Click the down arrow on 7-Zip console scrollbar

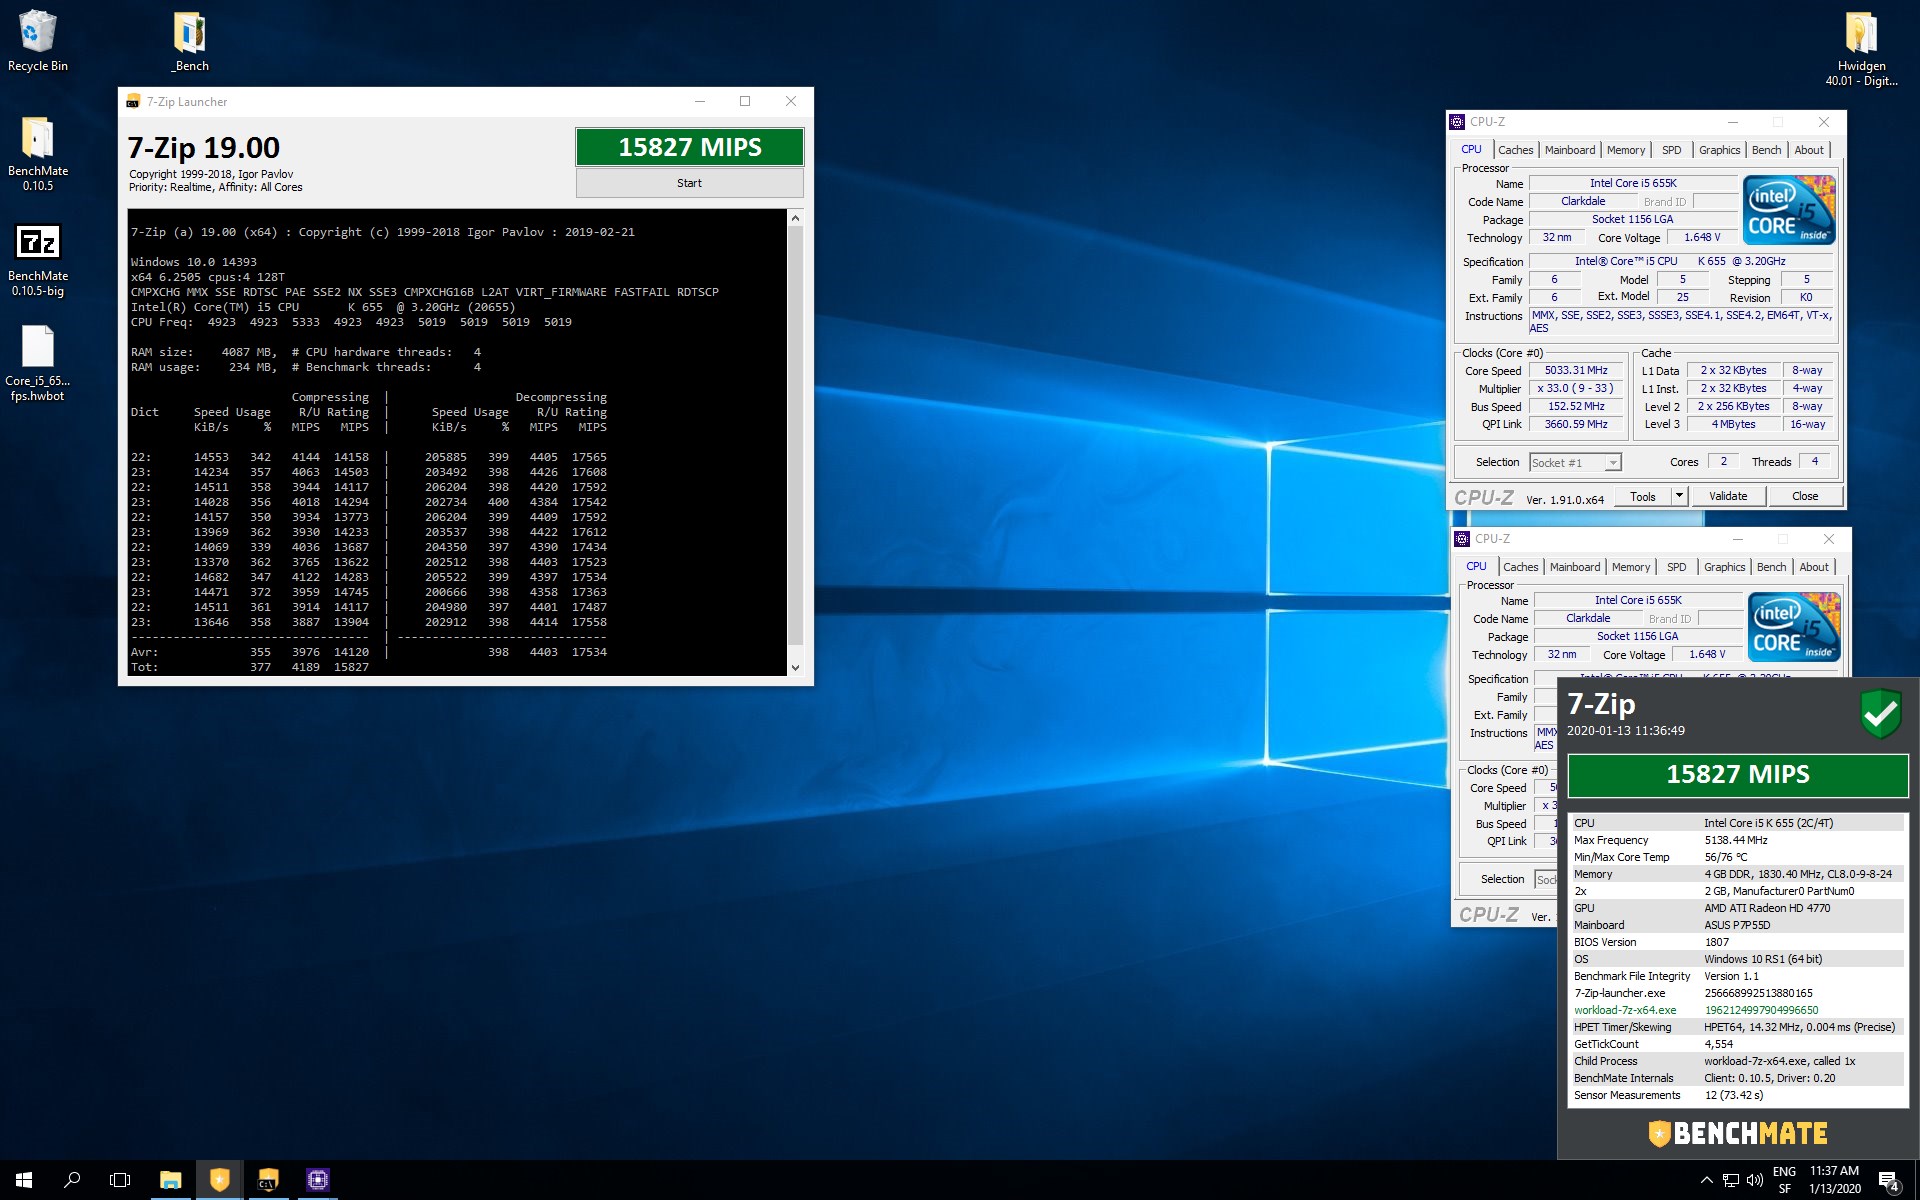tap(795, 667)
